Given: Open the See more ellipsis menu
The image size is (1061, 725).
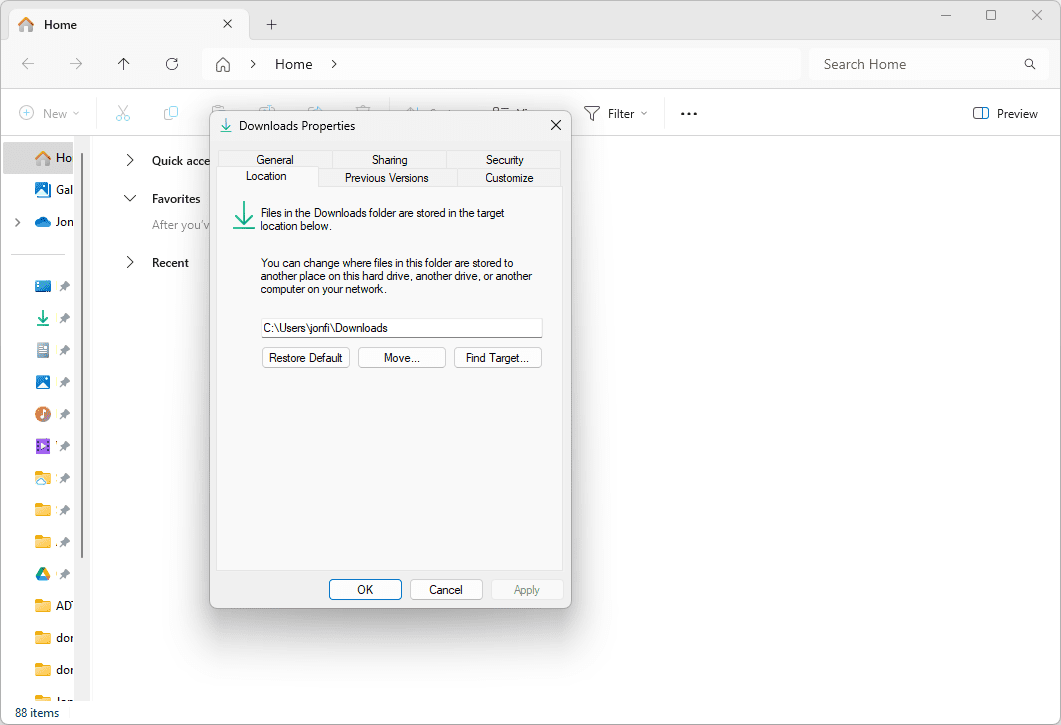Looking at the screenshot, I should point(688,114).
